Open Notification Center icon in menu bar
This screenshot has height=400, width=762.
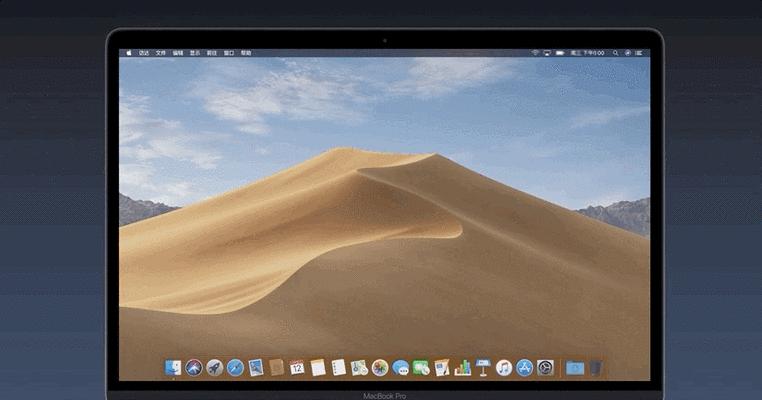coord(639,53)
